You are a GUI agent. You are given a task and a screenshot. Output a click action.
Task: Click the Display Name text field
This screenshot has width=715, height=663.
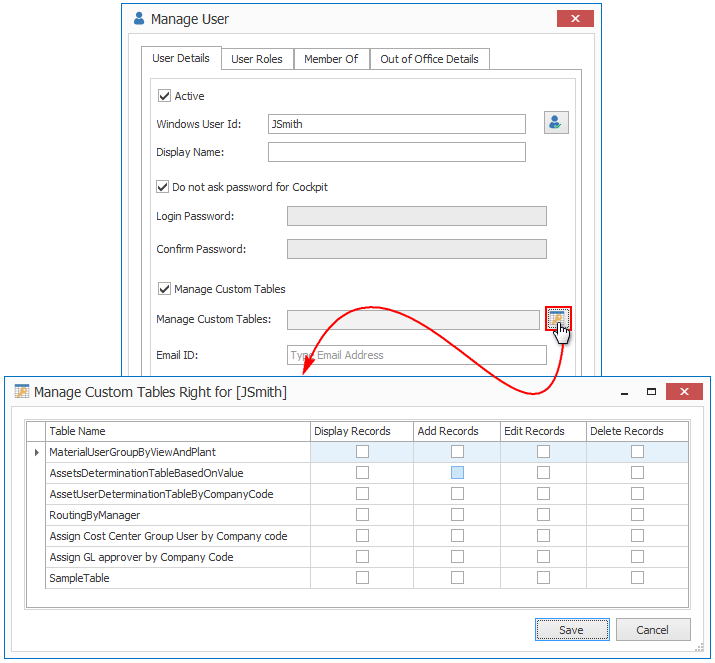click(396, 152)
